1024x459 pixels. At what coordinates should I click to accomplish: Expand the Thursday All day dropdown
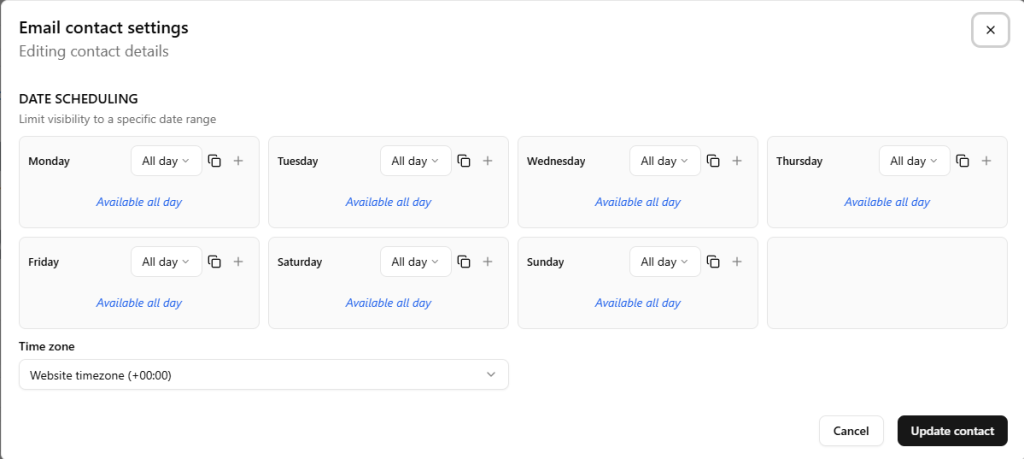click(914, 161)
